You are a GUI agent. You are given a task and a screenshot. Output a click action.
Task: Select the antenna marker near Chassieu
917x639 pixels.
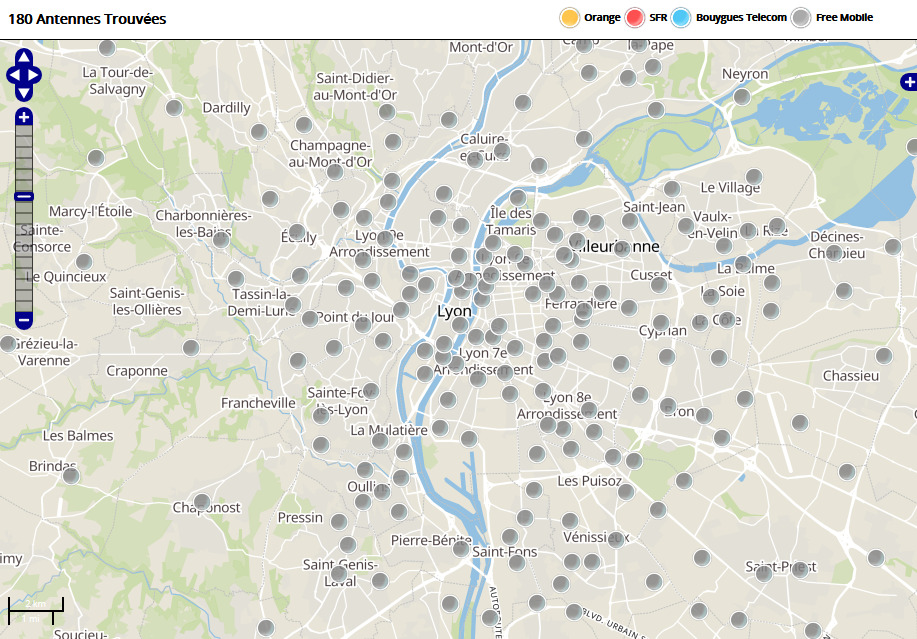(x=884, y=355)
